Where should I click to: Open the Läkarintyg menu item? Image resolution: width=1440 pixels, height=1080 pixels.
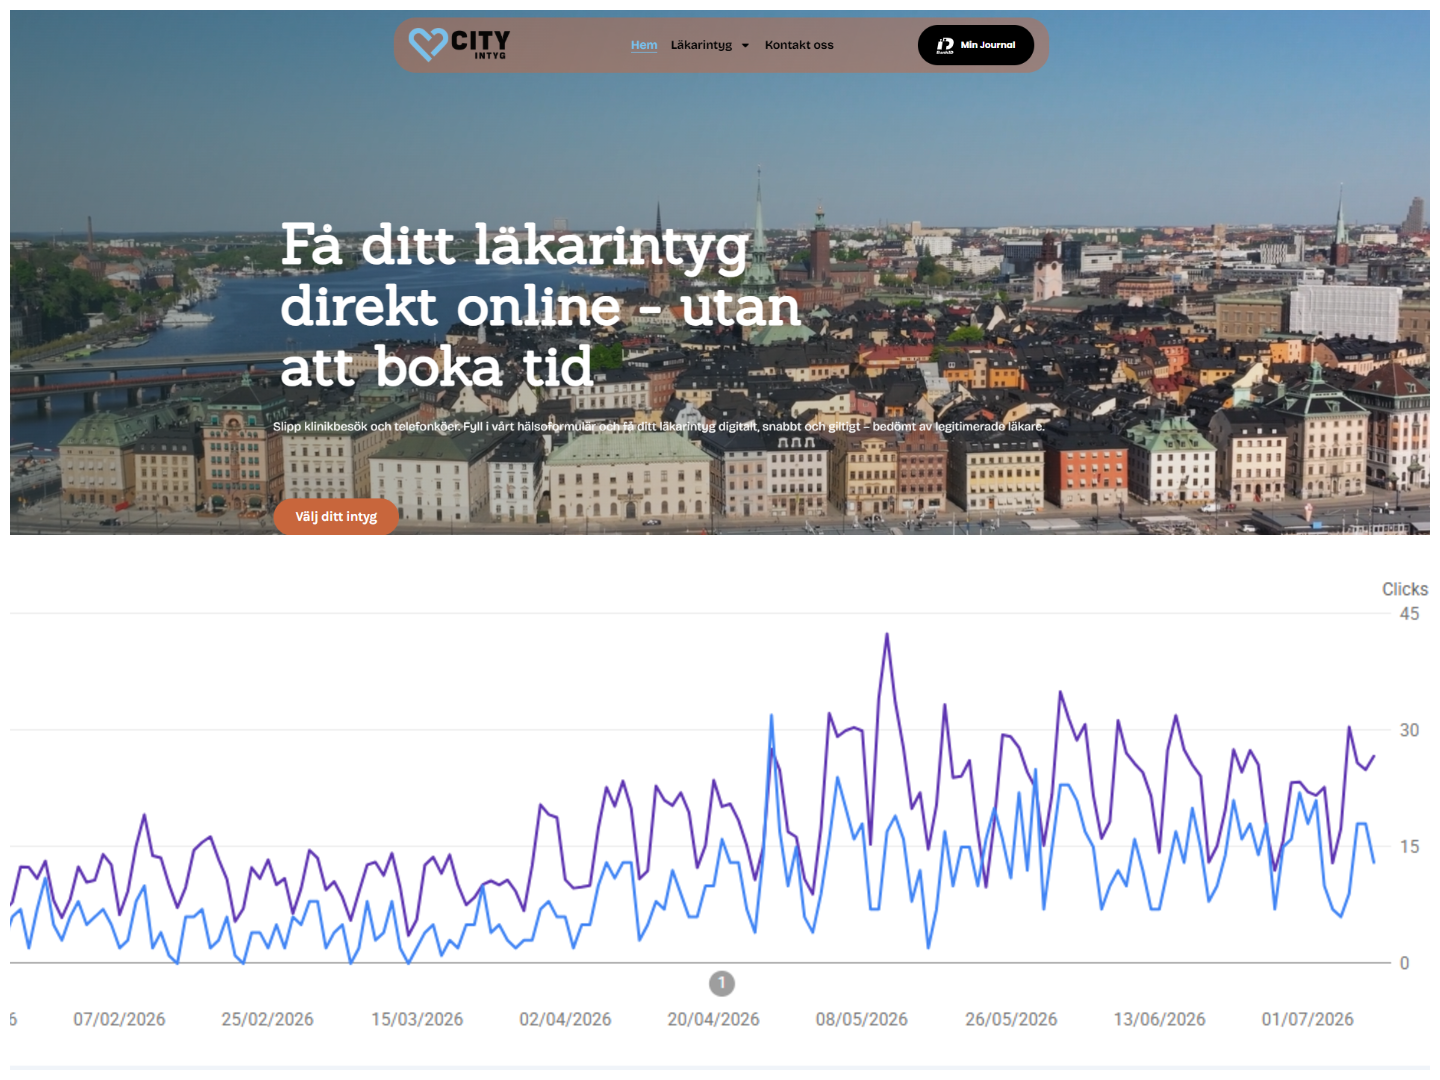pyautogui.click(x=701, y=45)
